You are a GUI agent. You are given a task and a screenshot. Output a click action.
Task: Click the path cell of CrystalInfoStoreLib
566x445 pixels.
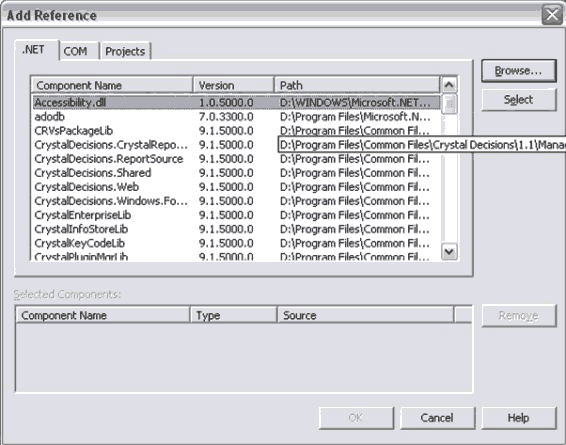click(x=355, y=229)
